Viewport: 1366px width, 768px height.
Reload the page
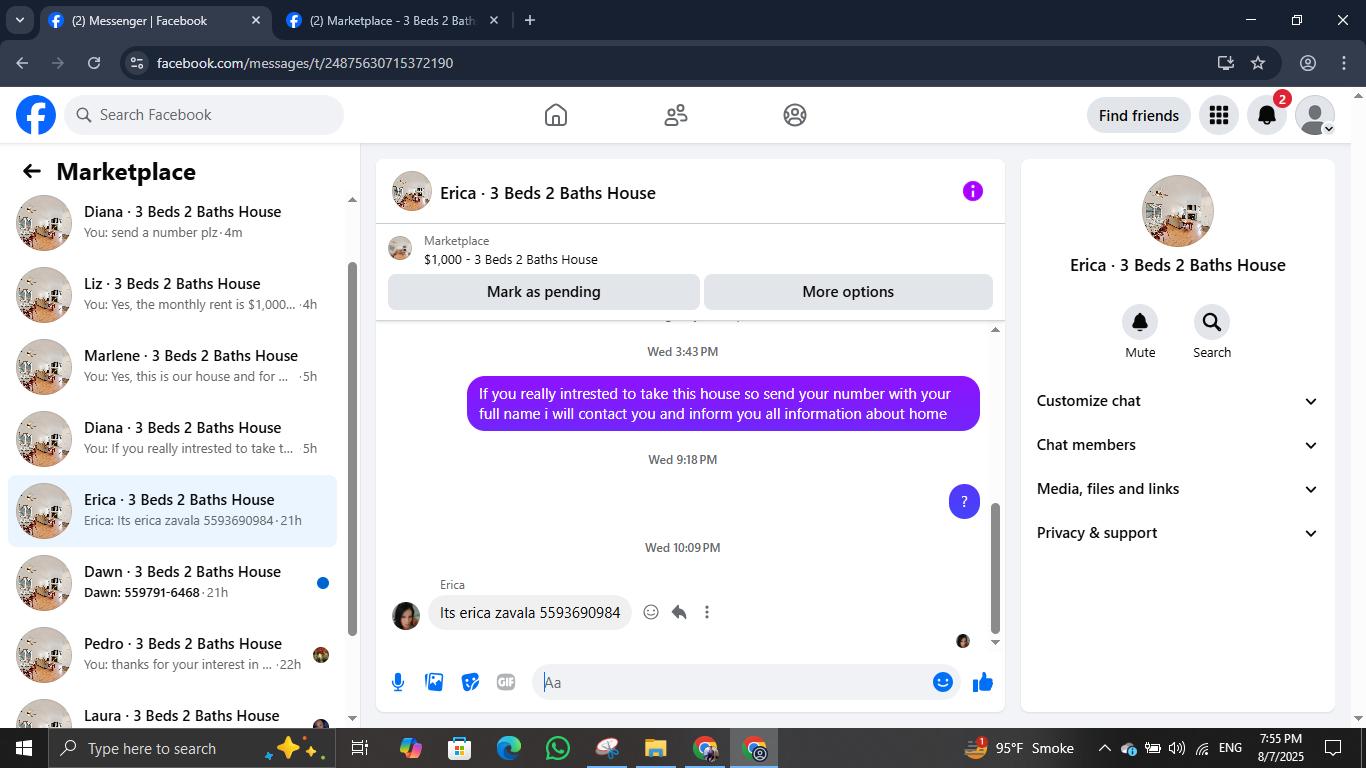pos(94,63)
